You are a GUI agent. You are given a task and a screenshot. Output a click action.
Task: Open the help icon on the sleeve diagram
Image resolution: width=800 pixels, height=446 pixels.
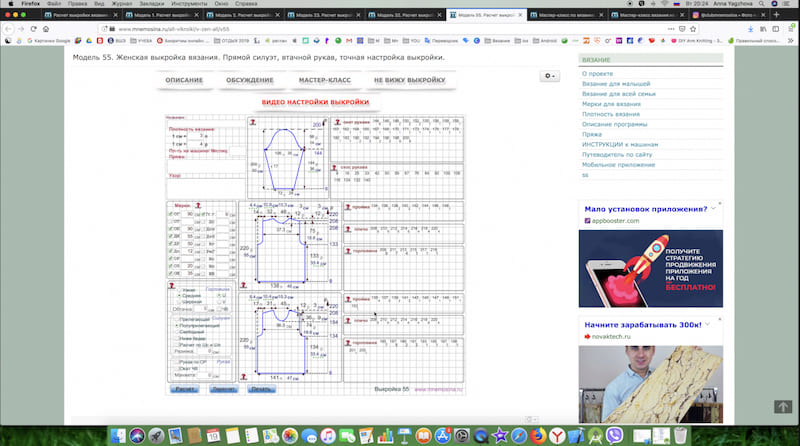point(253,122)
